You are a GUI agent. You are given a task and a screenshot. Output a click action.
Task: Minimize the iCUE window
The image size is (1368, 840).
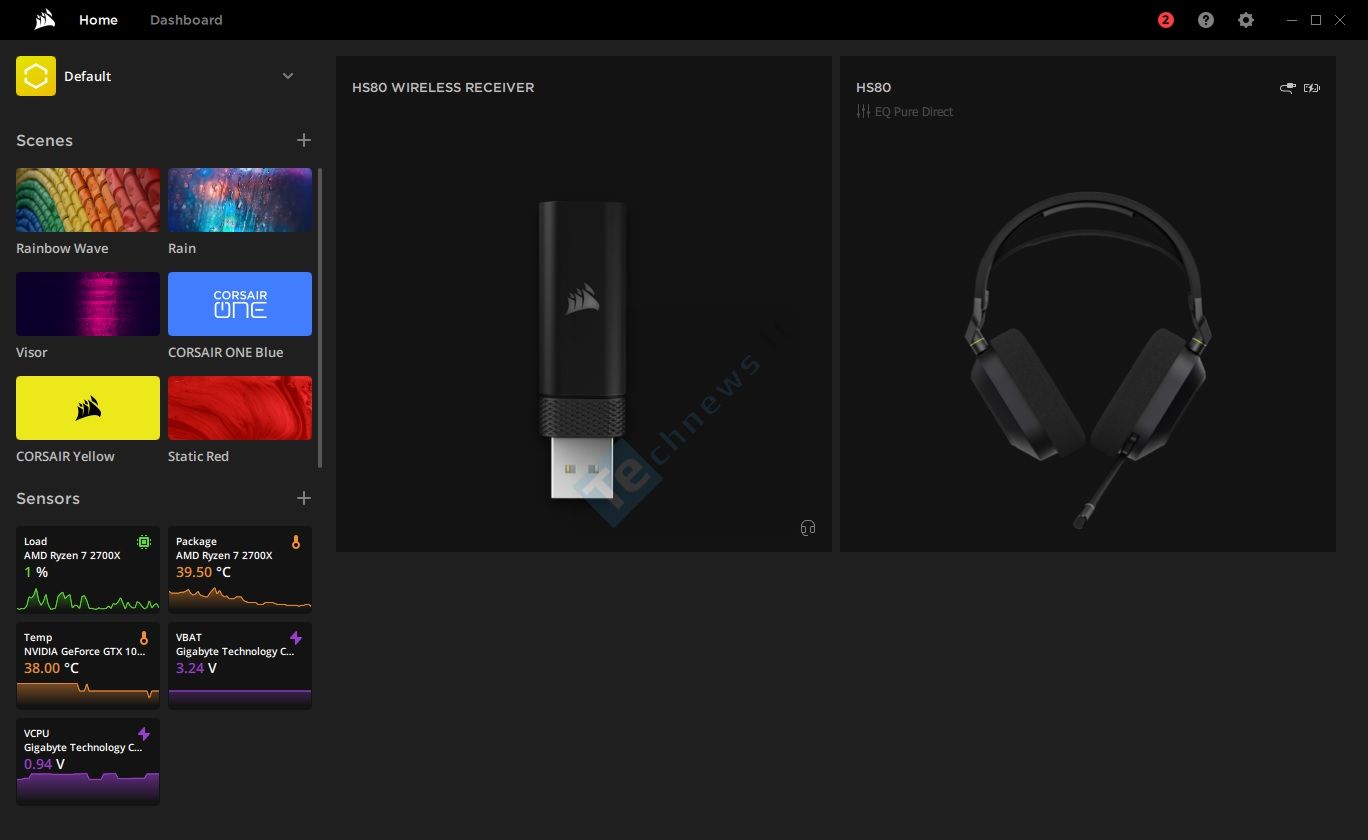click(1291, 20)
